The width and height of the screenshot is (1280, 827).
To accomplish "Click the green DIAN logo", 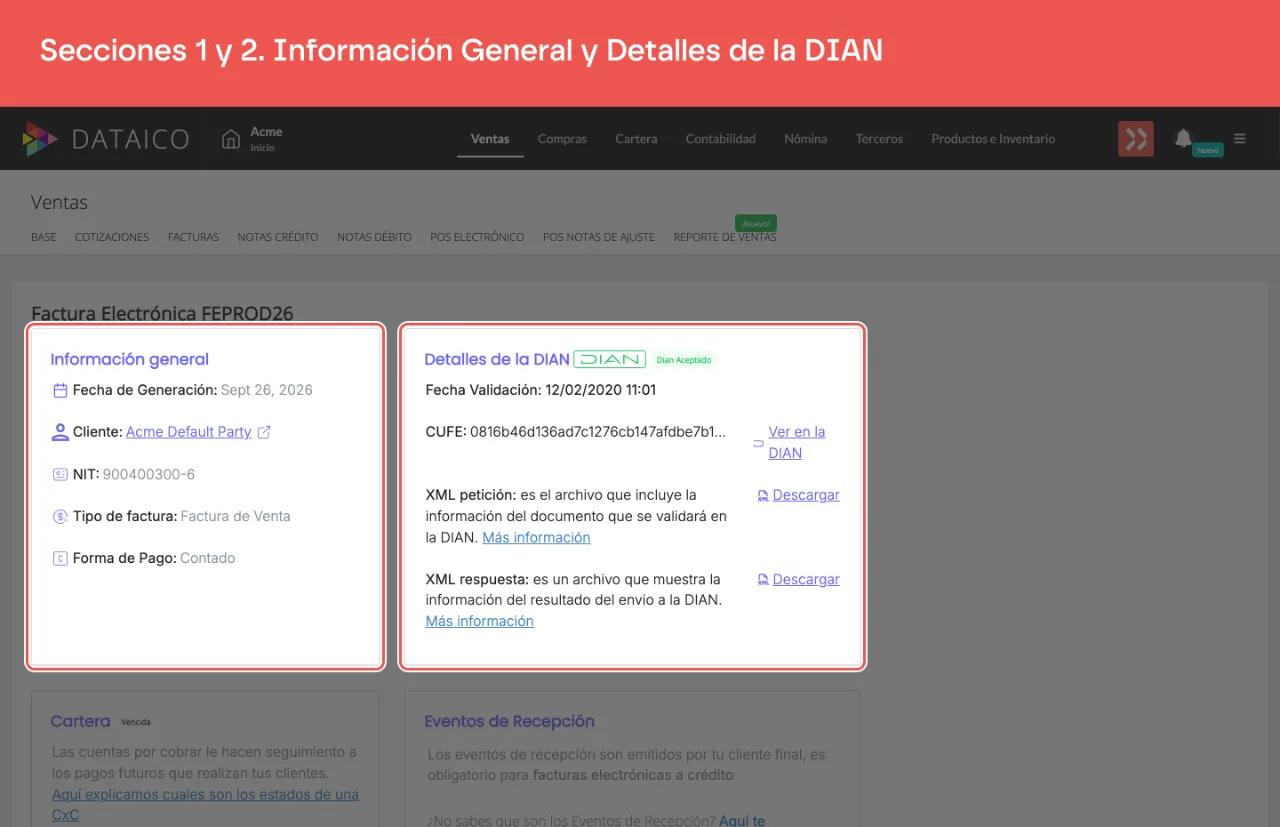I will point(610,359).
